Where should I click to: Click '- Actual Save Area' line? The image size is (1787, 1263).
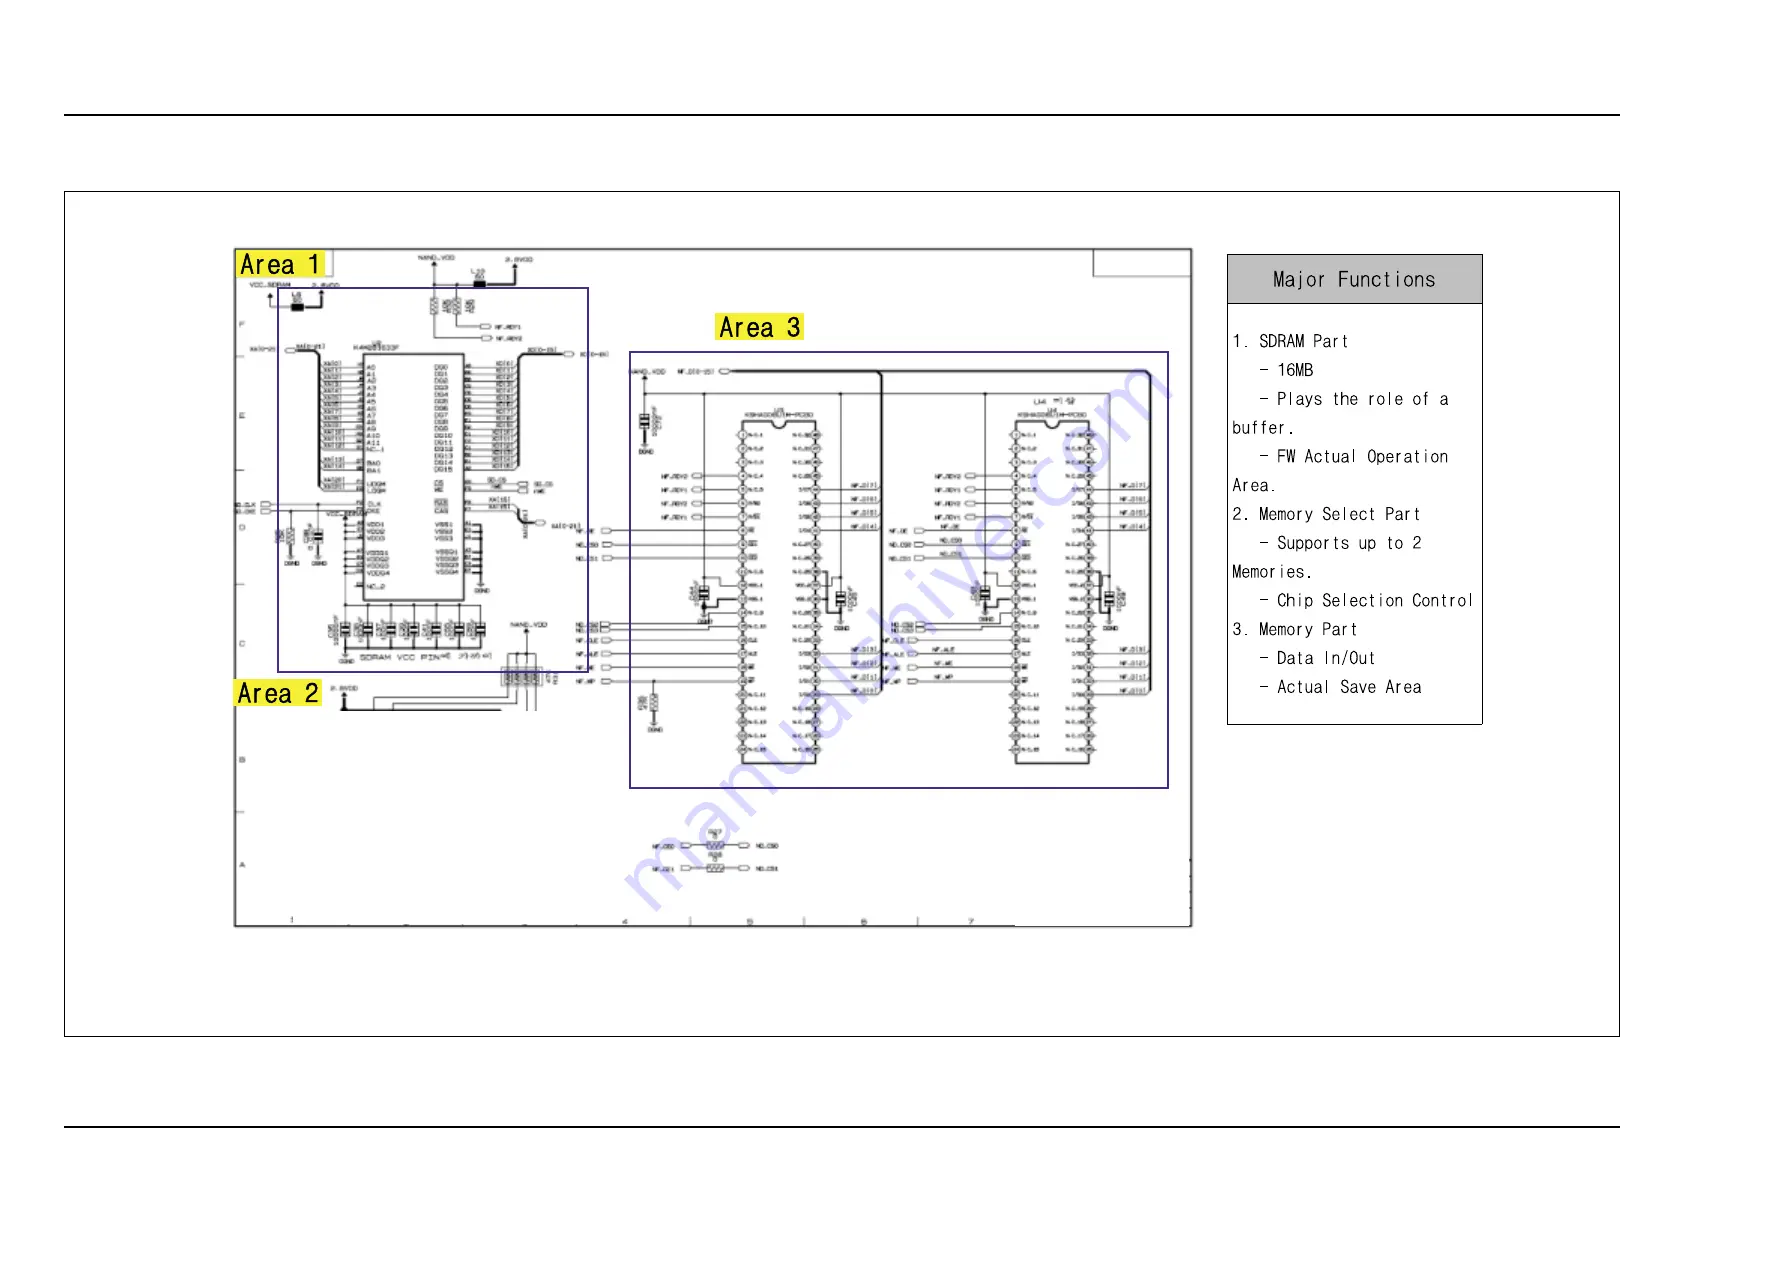1340,687
